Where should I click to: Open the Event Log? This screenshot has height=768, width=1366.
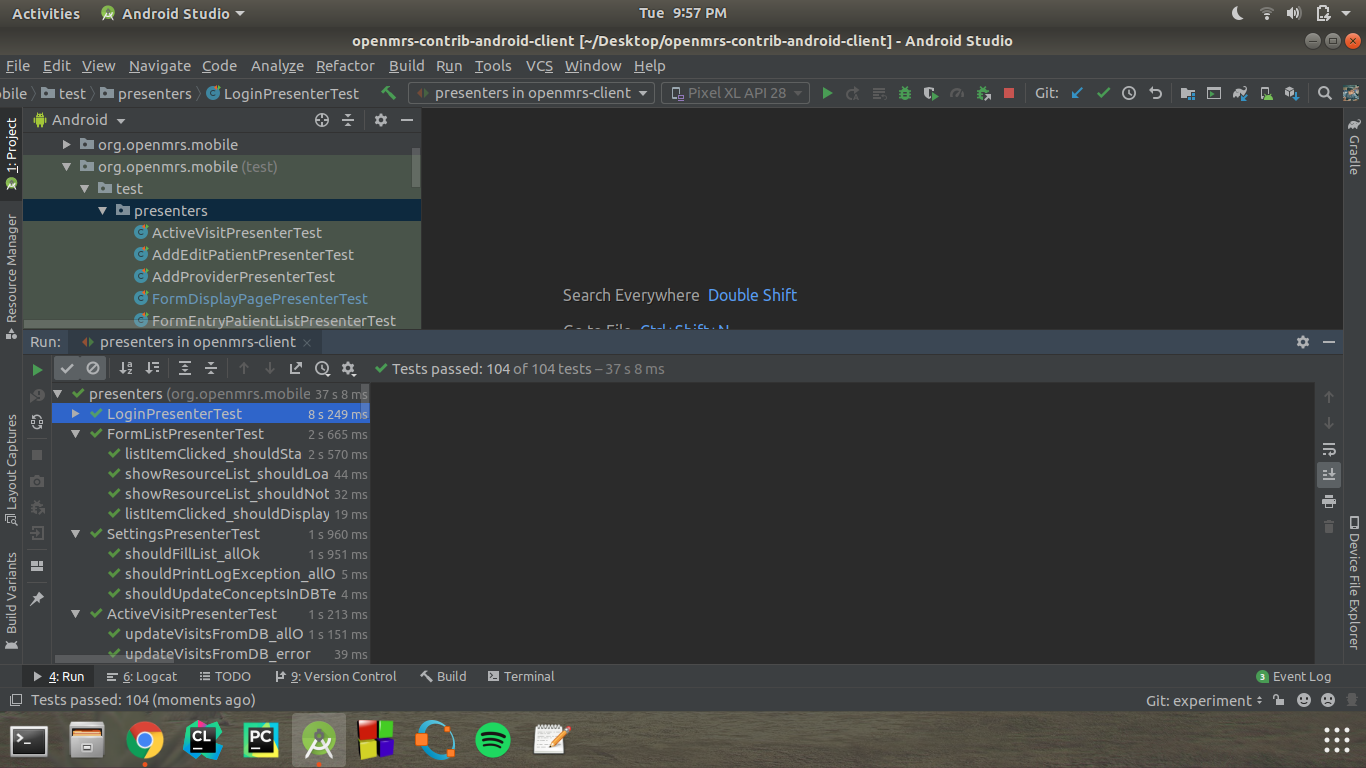(1294, 677)
